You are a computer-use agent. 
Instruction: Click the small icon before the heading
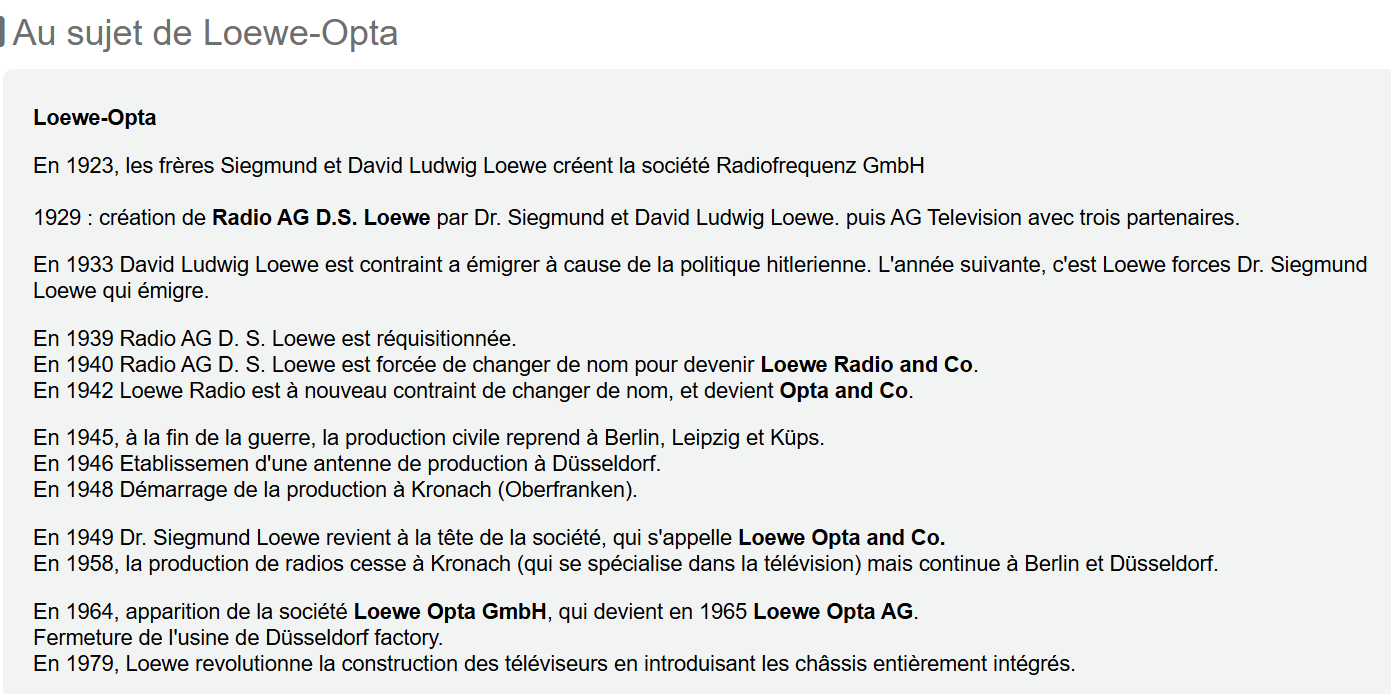click(3, 32)
